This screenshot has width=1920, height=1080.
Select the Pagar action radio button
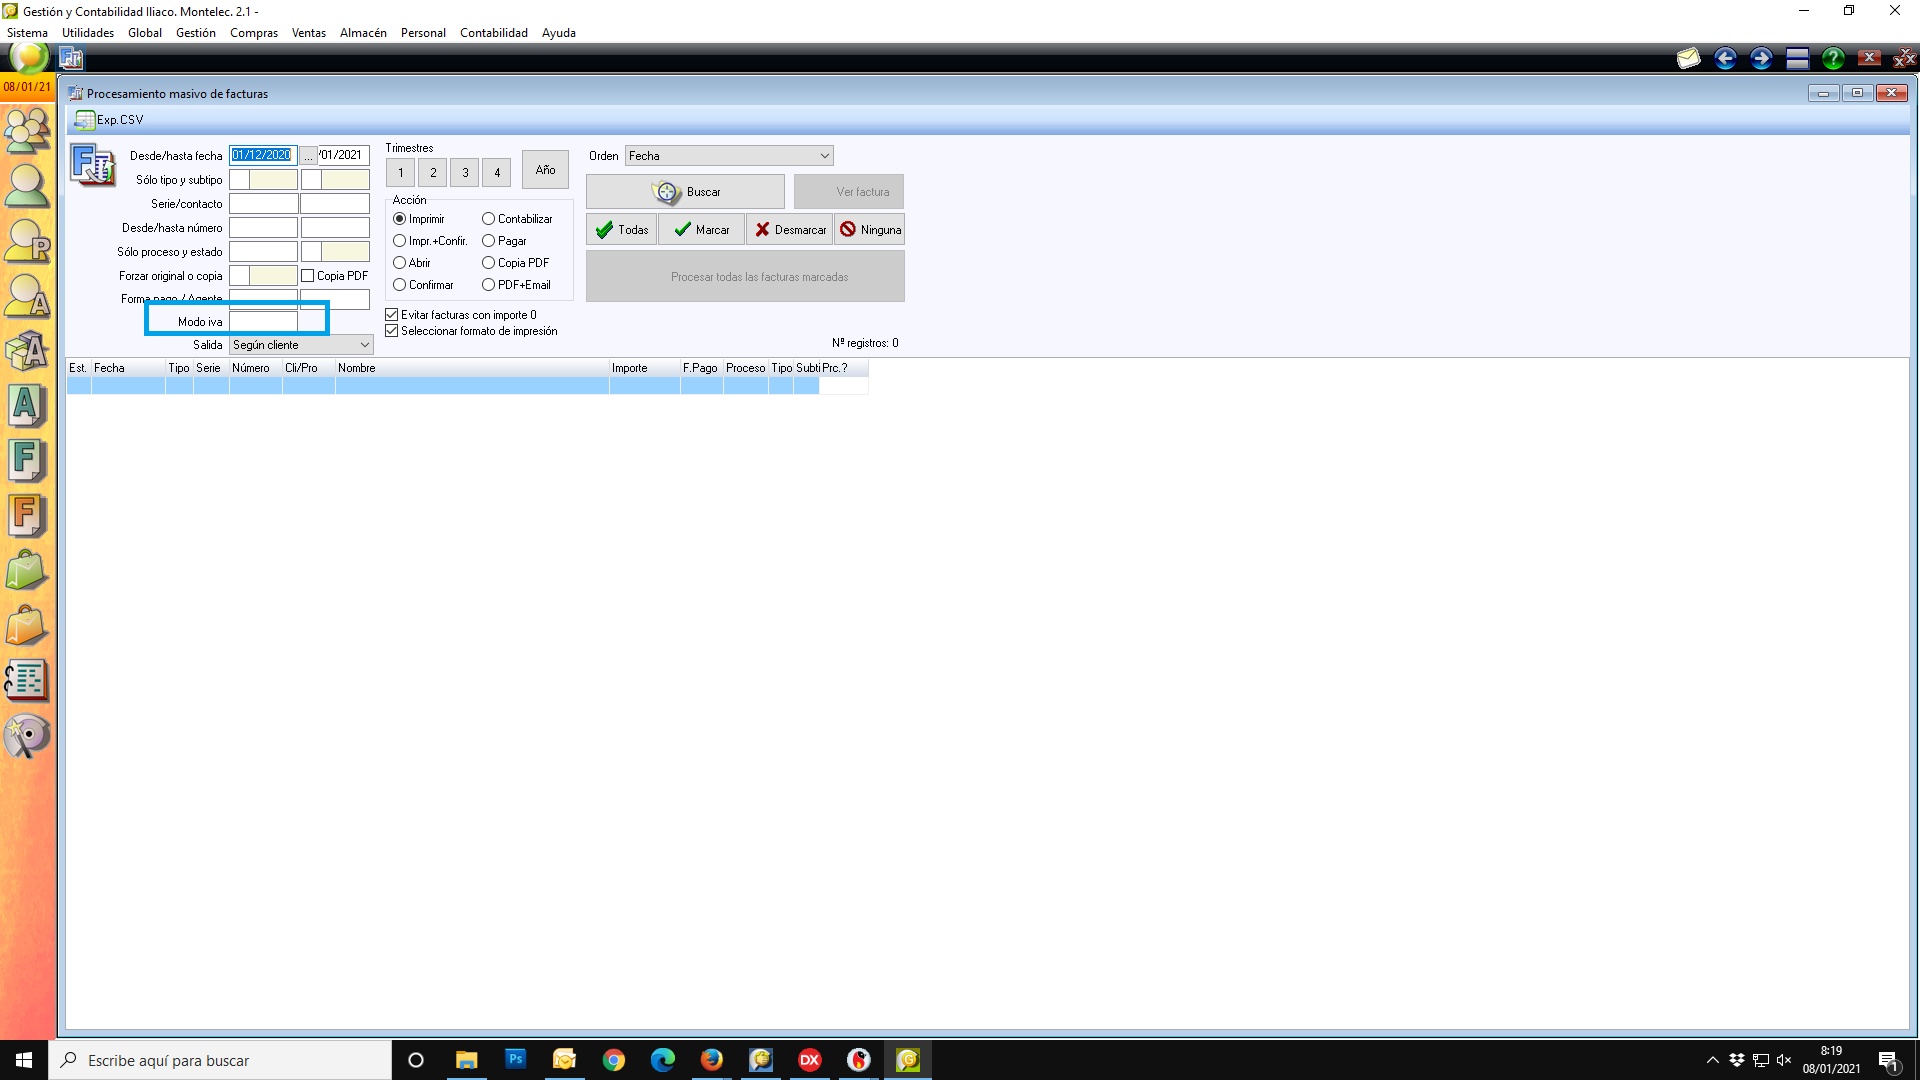(x=488, y=241)
